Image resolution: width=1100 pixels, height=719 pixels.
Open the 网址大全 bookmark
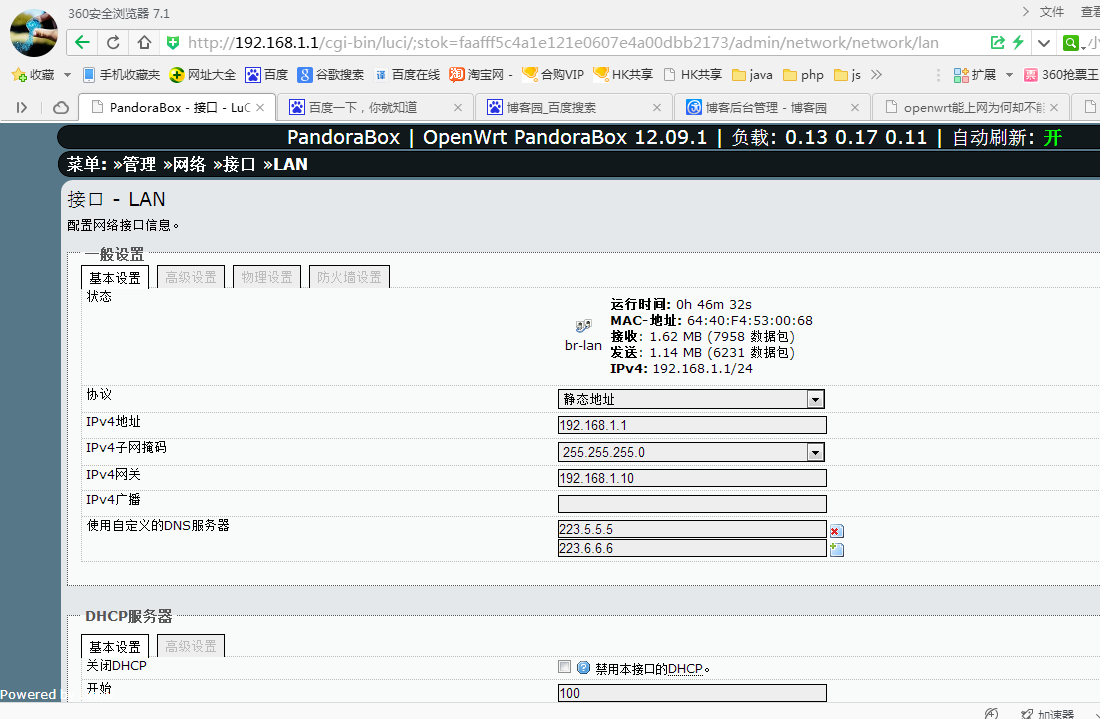[203, 74]
